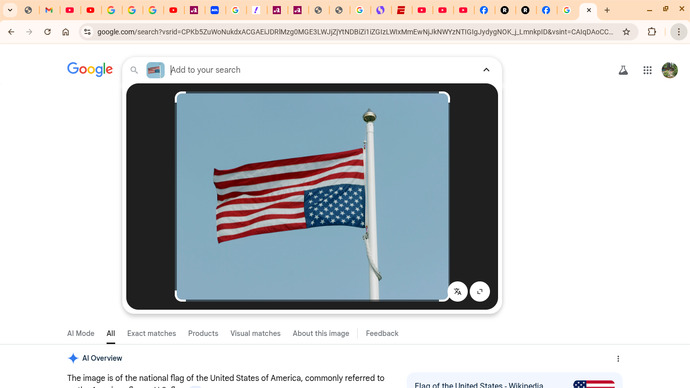Reload the current page

(x=47, y=32)
